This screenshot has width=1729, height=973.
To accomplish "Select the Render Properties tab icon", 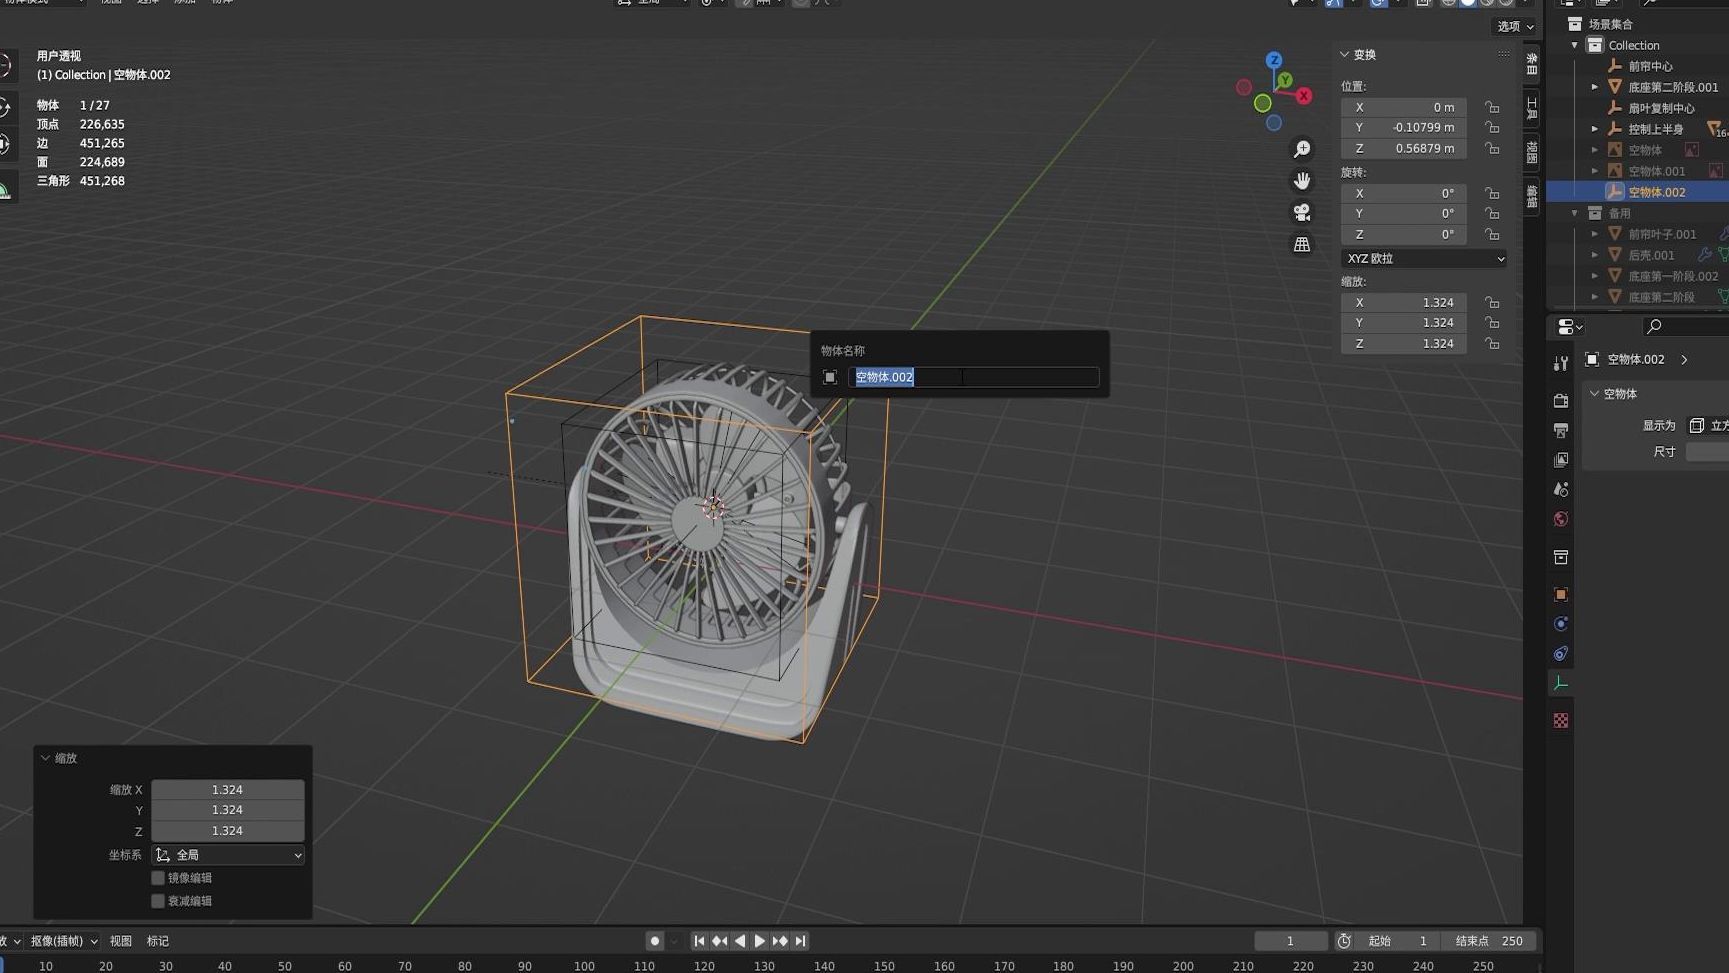I will point(1561,398).
